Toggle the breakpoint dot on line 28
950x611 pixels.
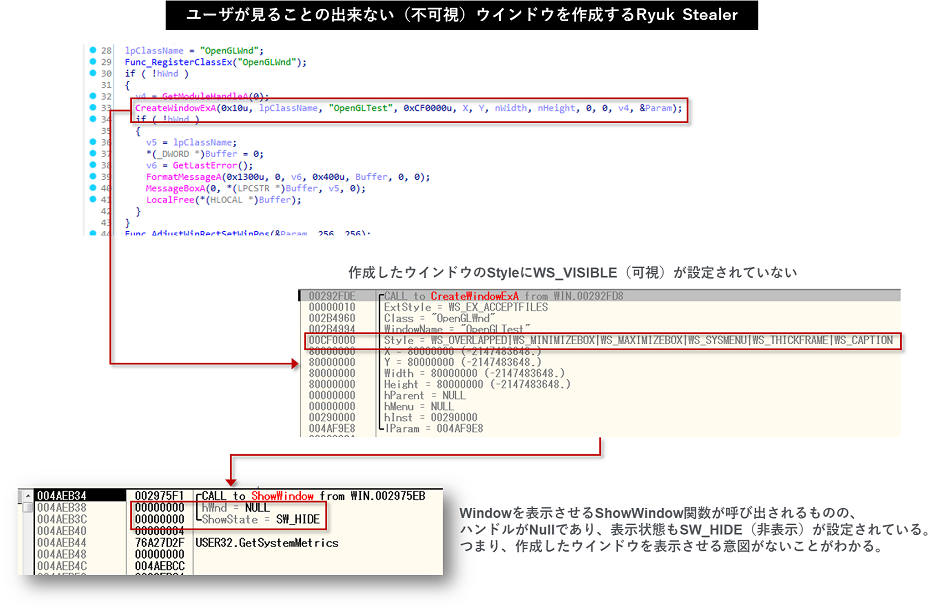point(93,50)
